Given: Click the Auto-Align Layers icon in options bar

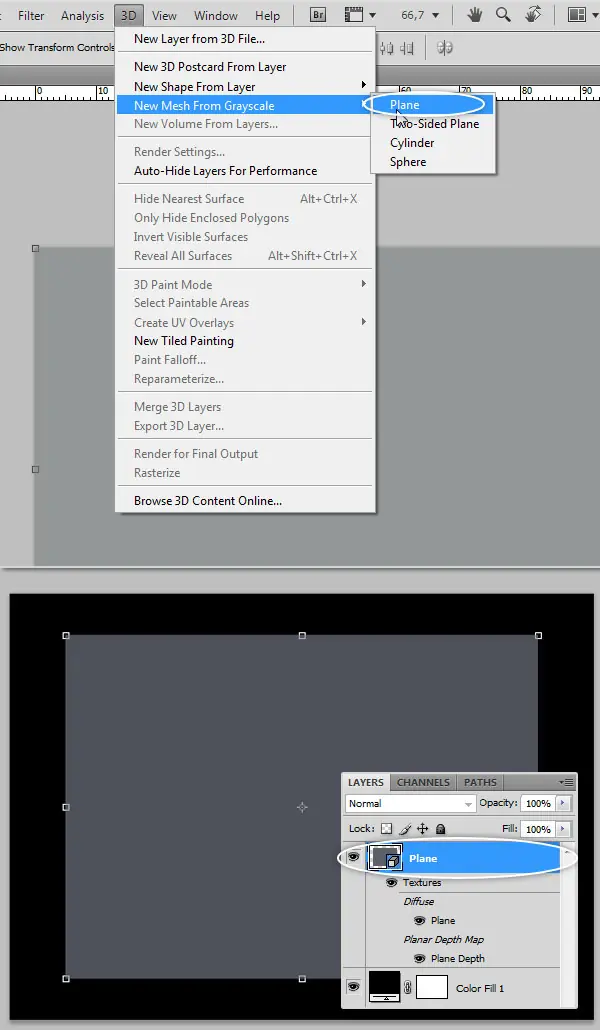Looking at the screenshot, I should click(445, 48).
